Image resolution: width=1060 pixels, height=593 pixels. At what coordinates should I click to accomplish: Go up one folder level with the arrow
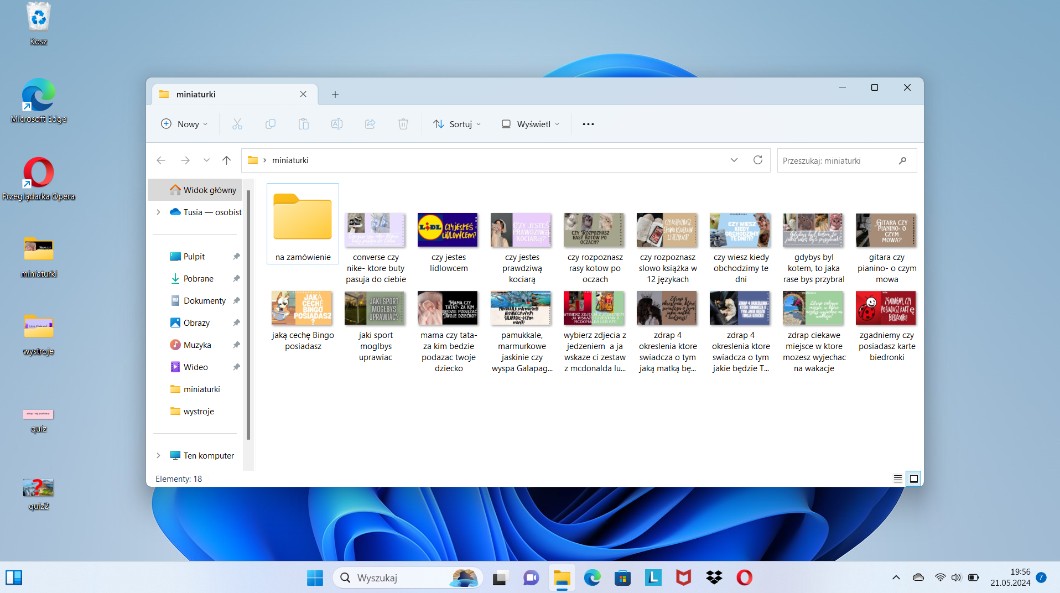pos(226,160)
